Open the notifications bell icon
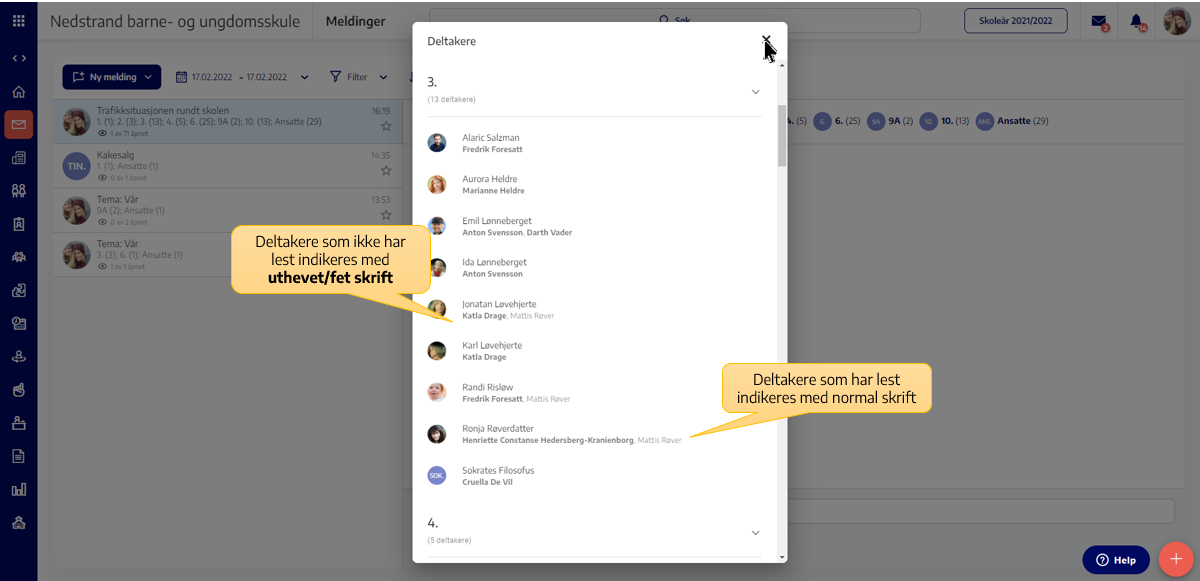Image resolution: width=1200 pixels, height=581 pixels. (1137, 21)
